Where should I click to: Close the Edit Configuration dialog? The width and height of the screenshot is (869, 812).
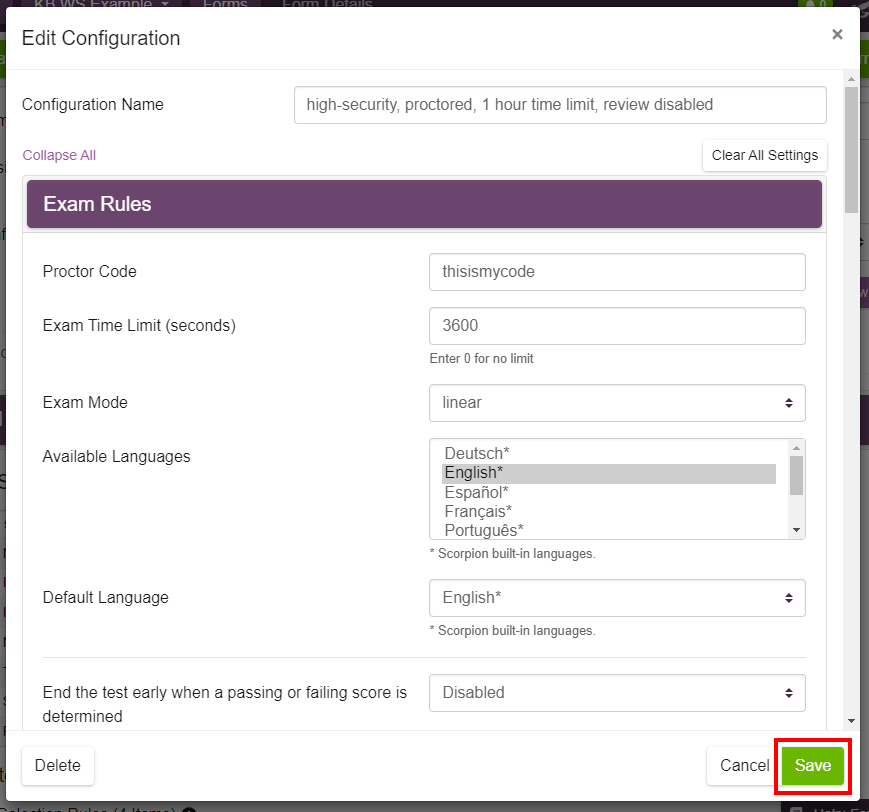coord(837,34)
